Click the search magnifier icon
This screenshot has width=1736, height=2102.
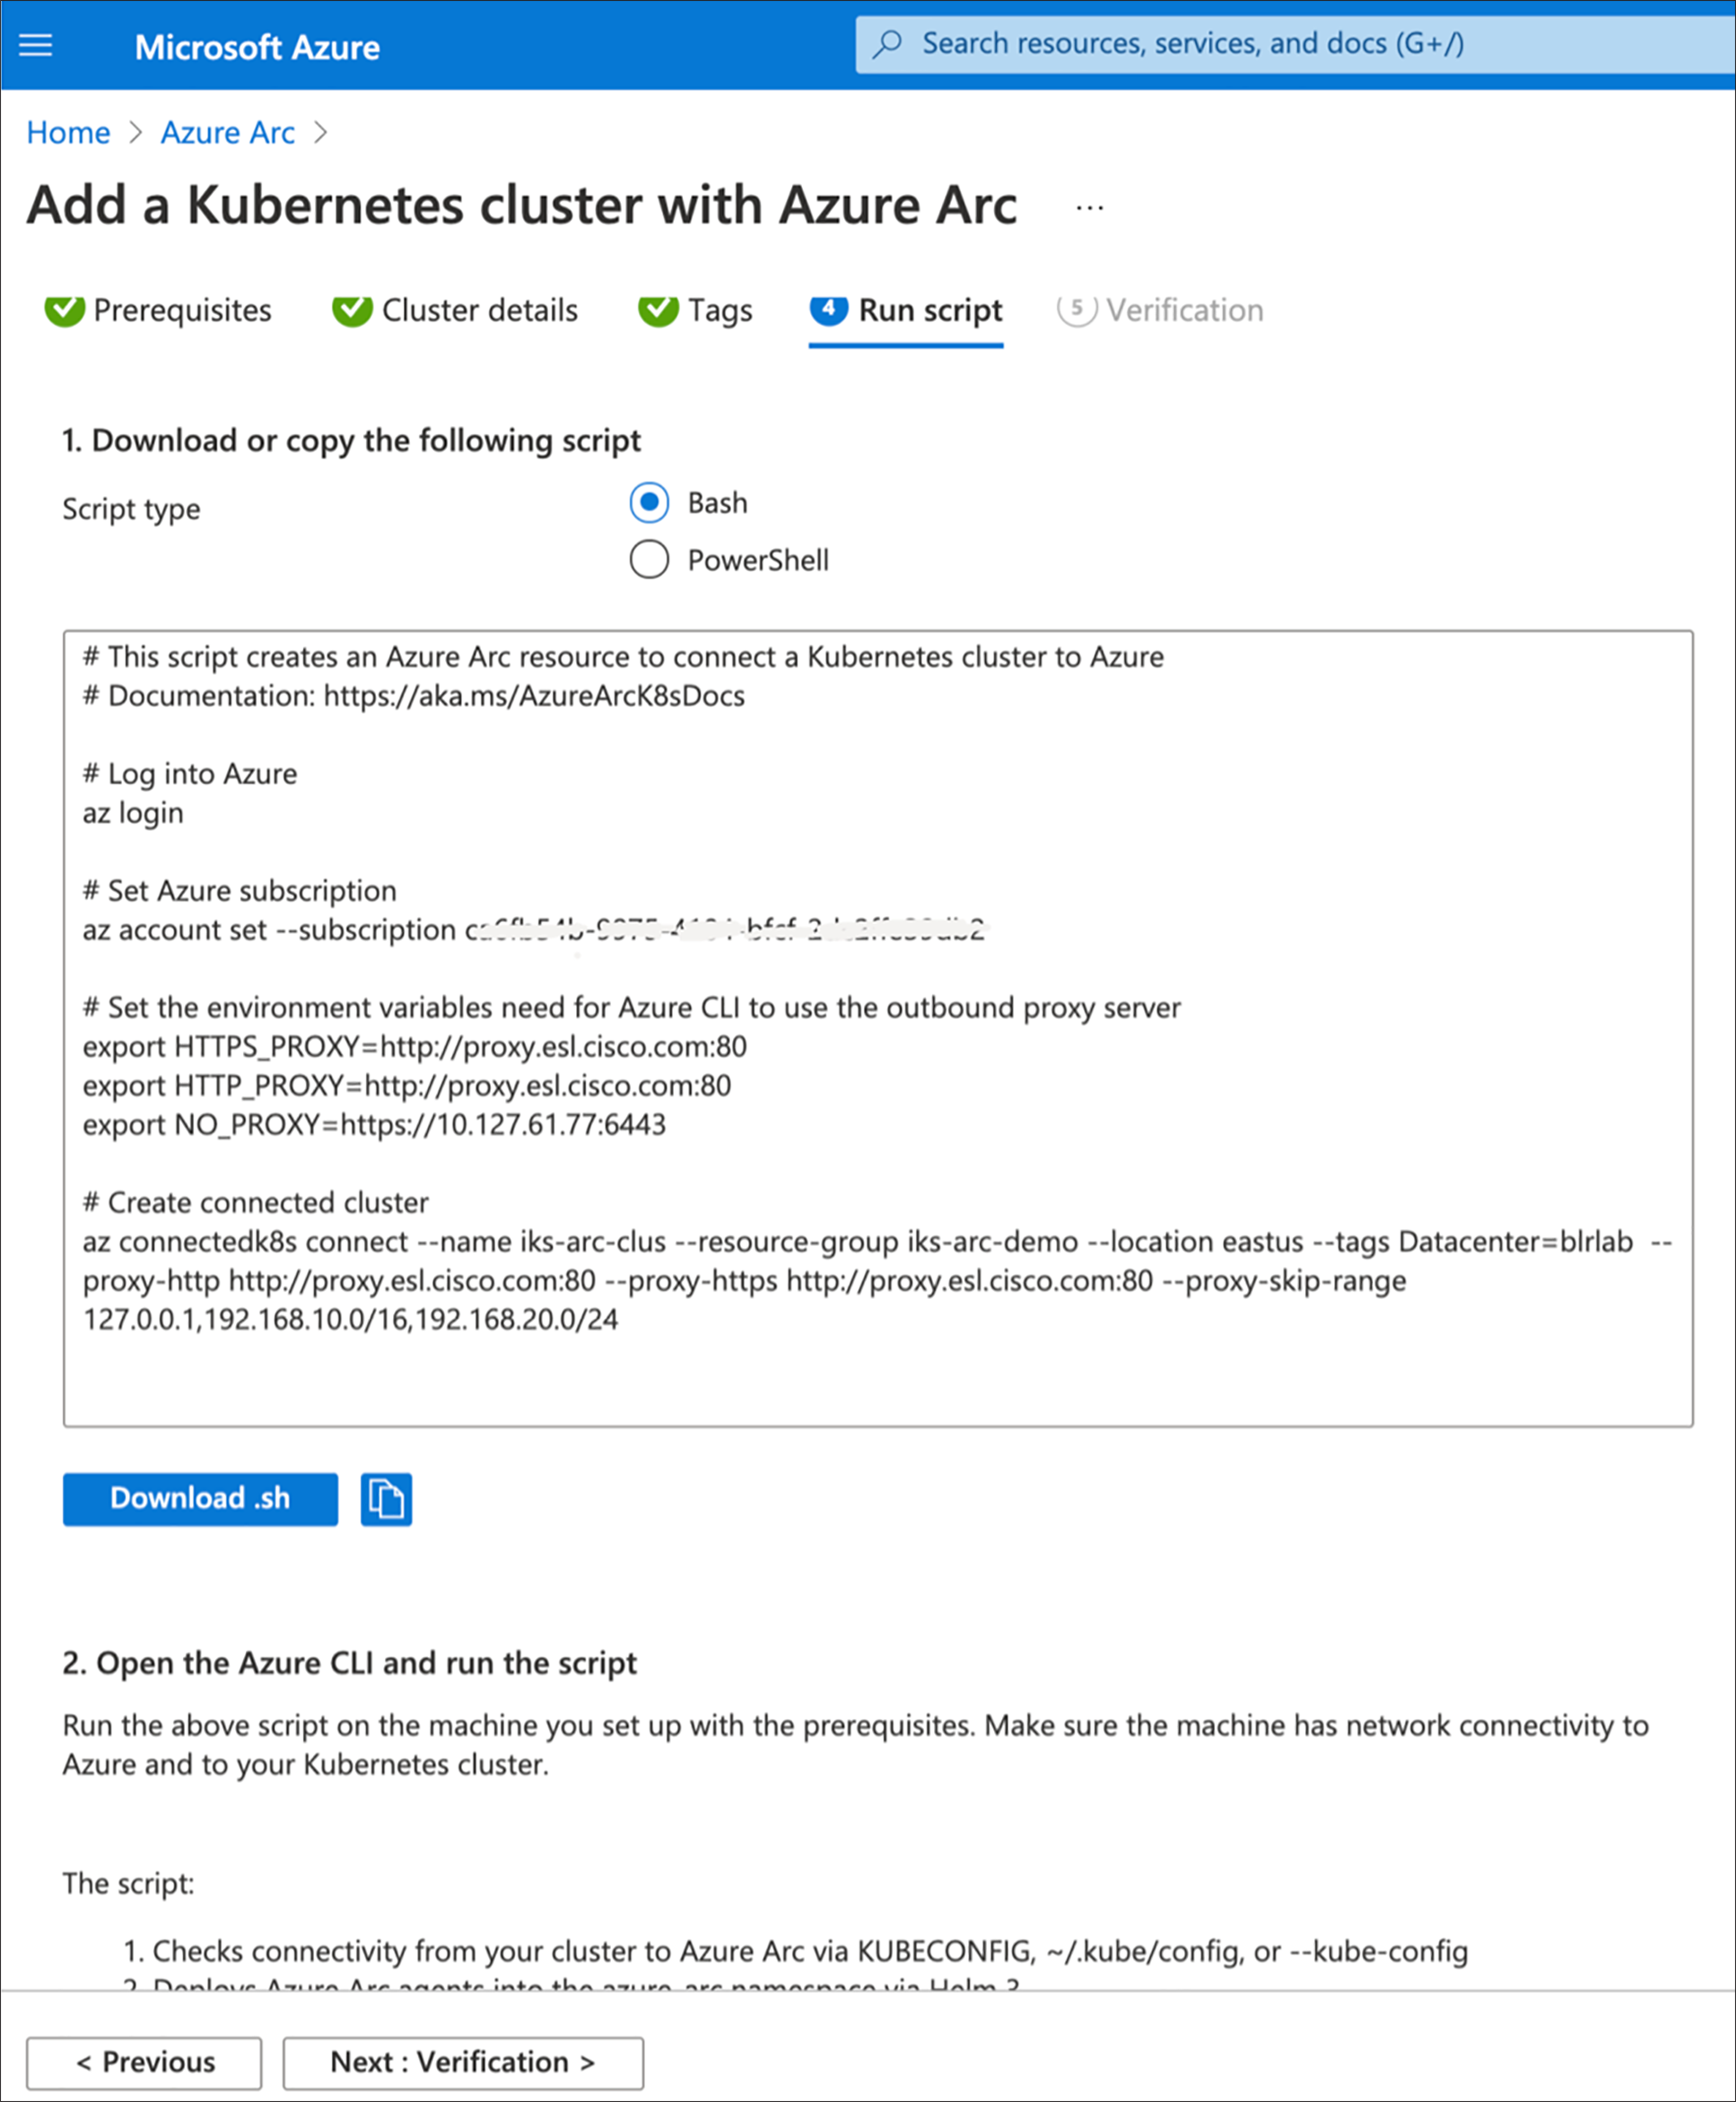887,44
